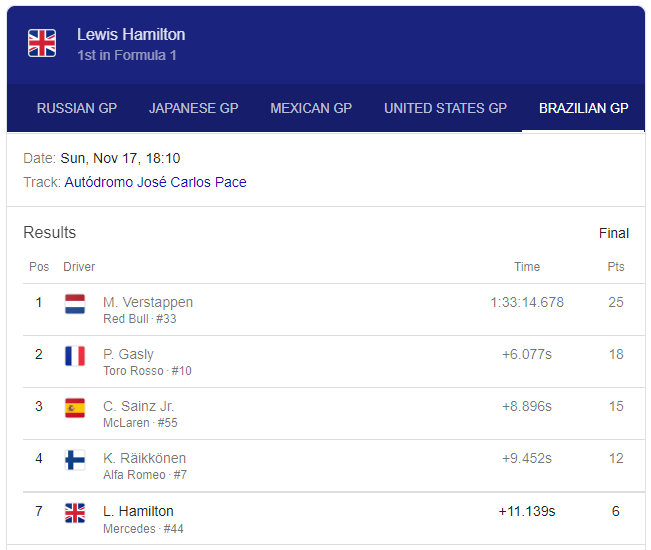This screenshot has width=651, height=550.
Task: Select C. Sainz Jr. driver entry
Action: coord(138,406)
